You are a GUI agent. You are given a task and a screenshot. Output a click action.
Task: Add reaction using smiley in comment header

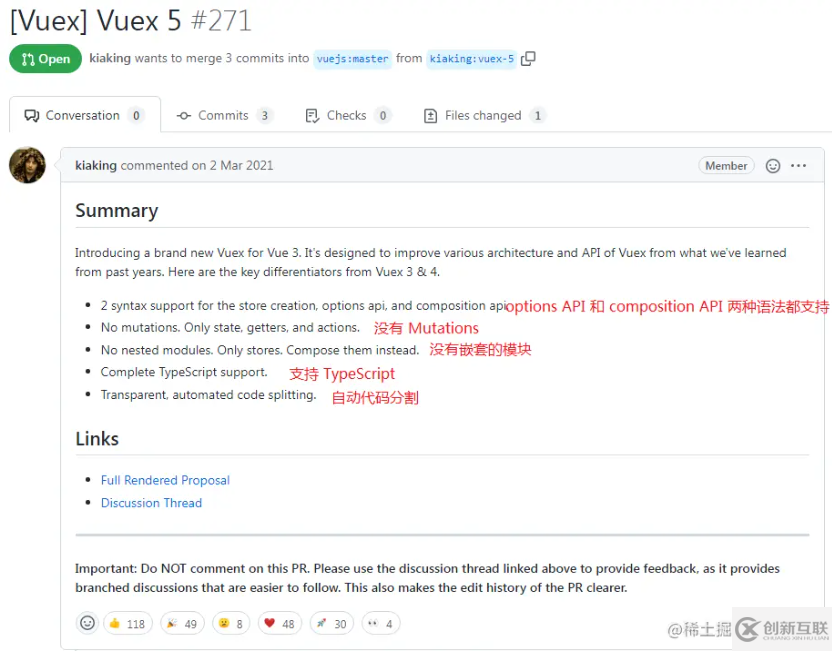[773, 166]
